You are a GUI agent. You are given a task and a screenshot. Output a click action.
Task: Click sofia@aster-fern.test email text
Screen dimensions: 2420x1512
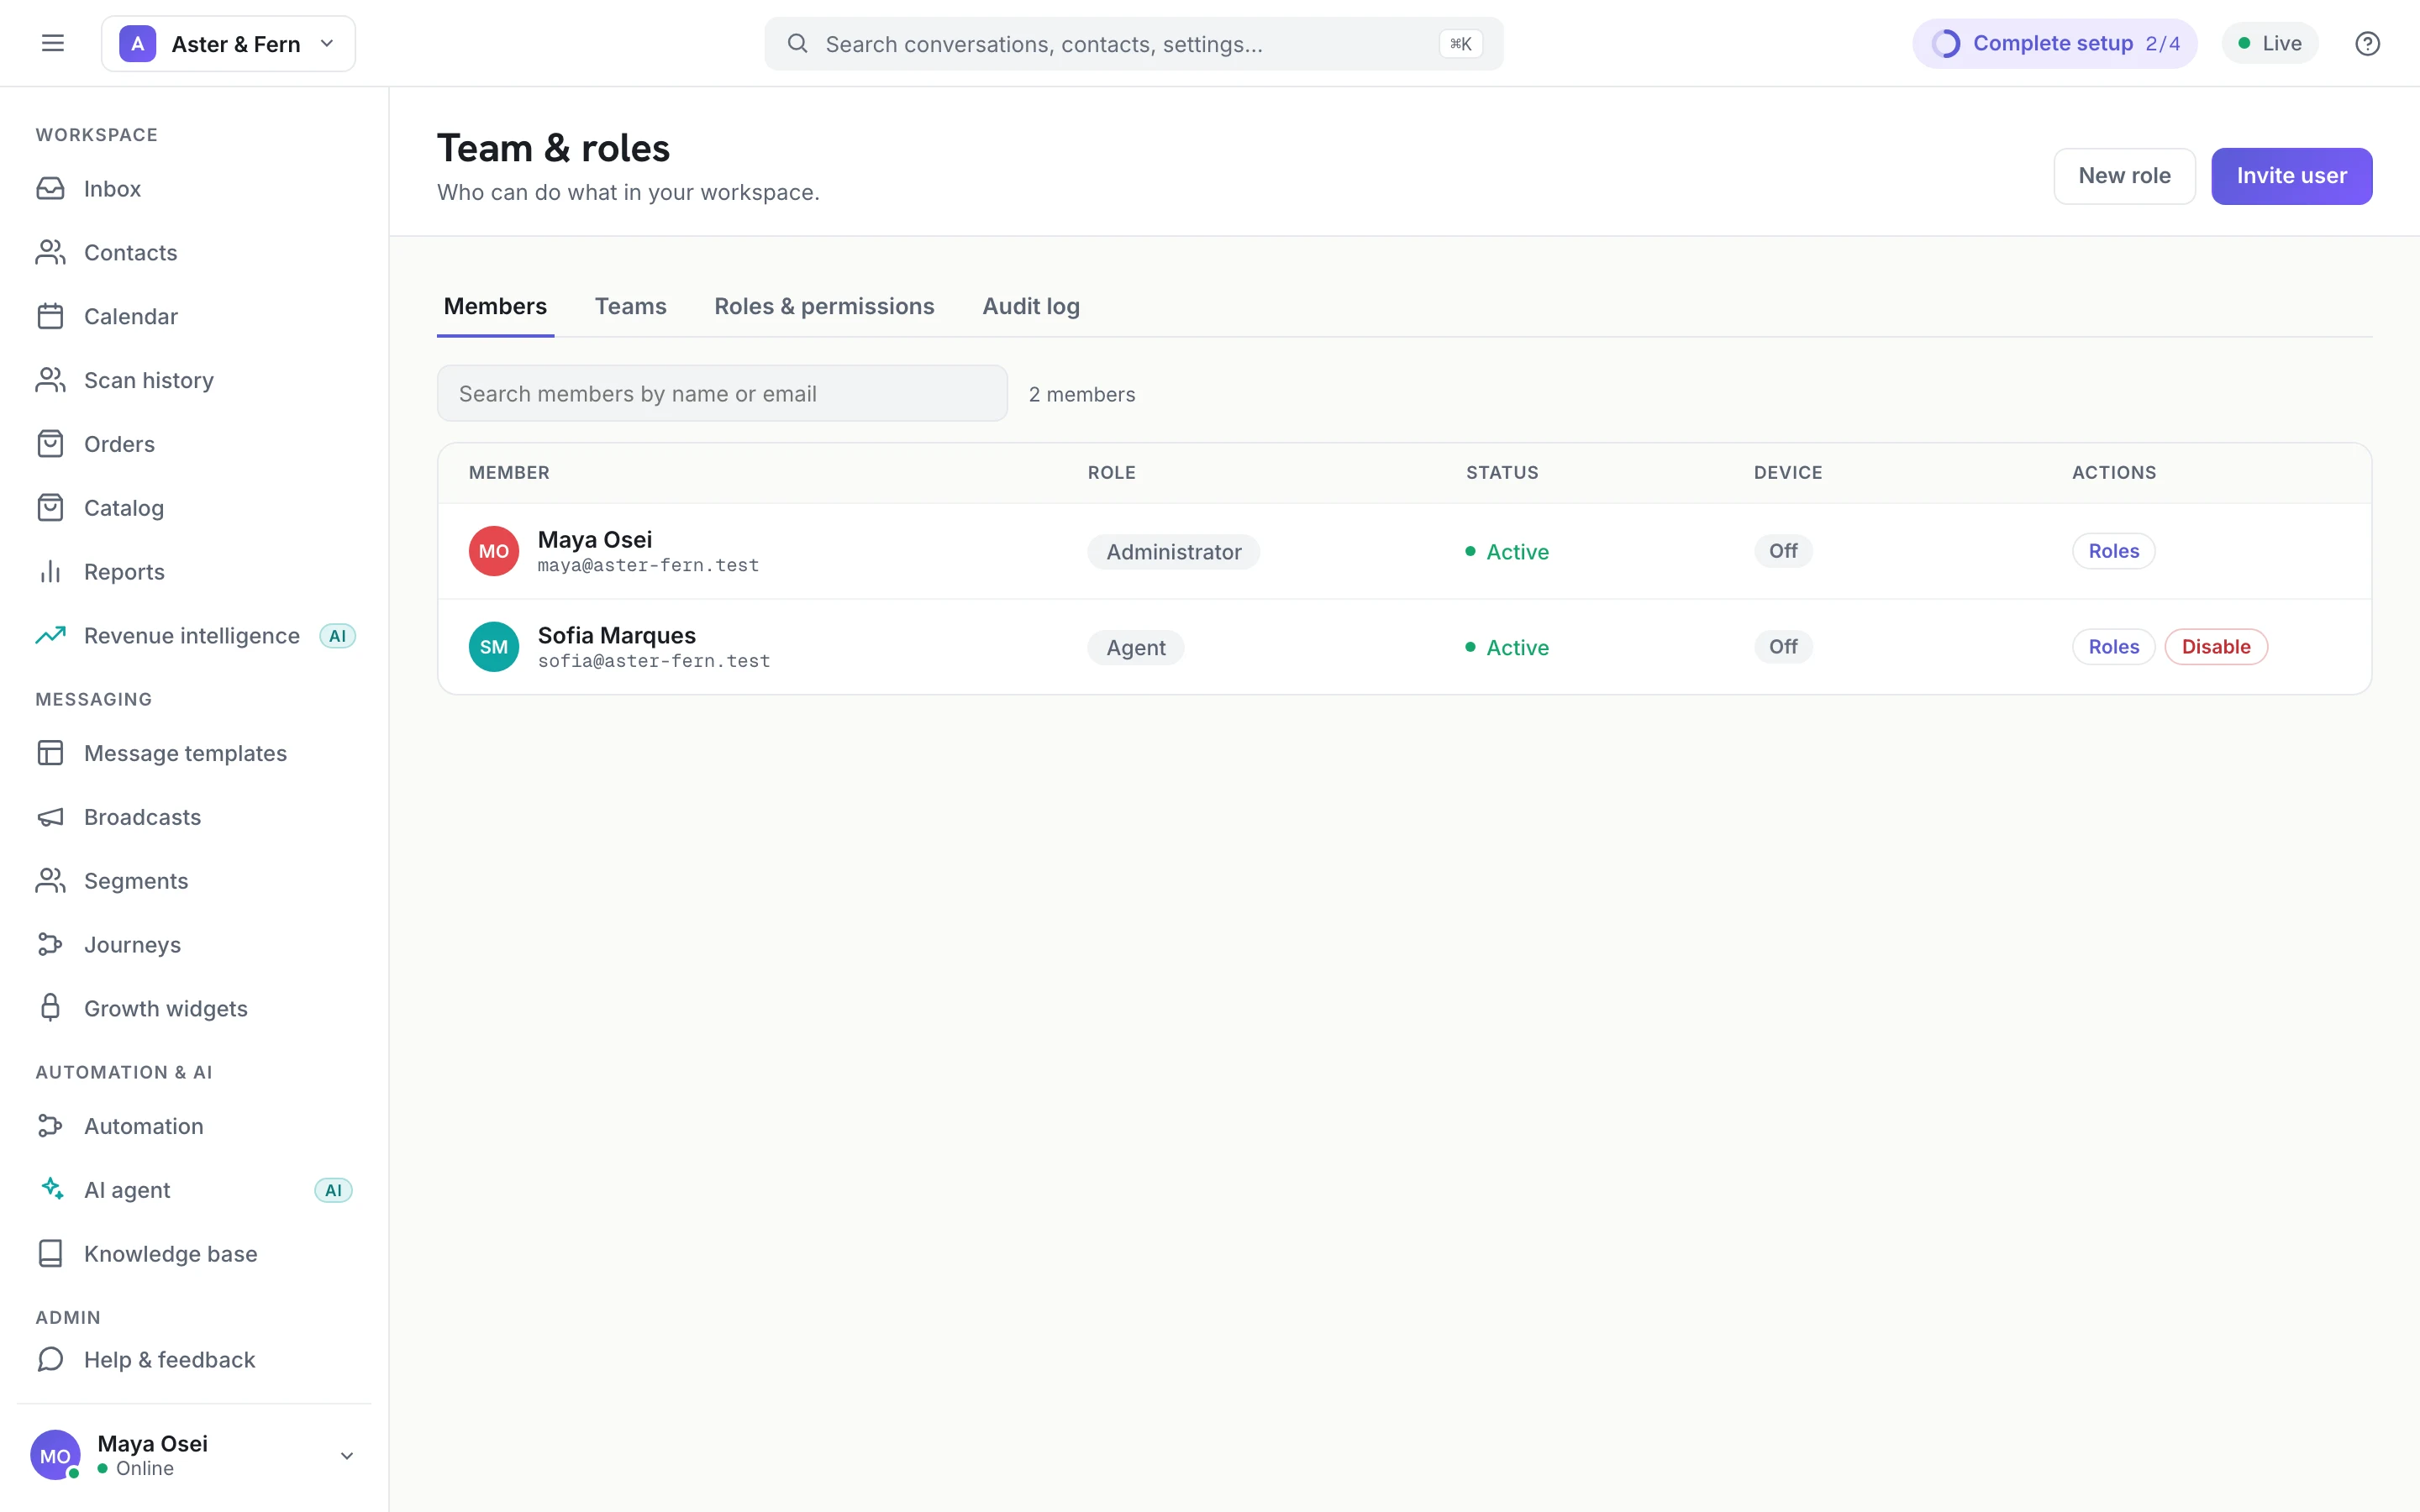coord(654,661)
